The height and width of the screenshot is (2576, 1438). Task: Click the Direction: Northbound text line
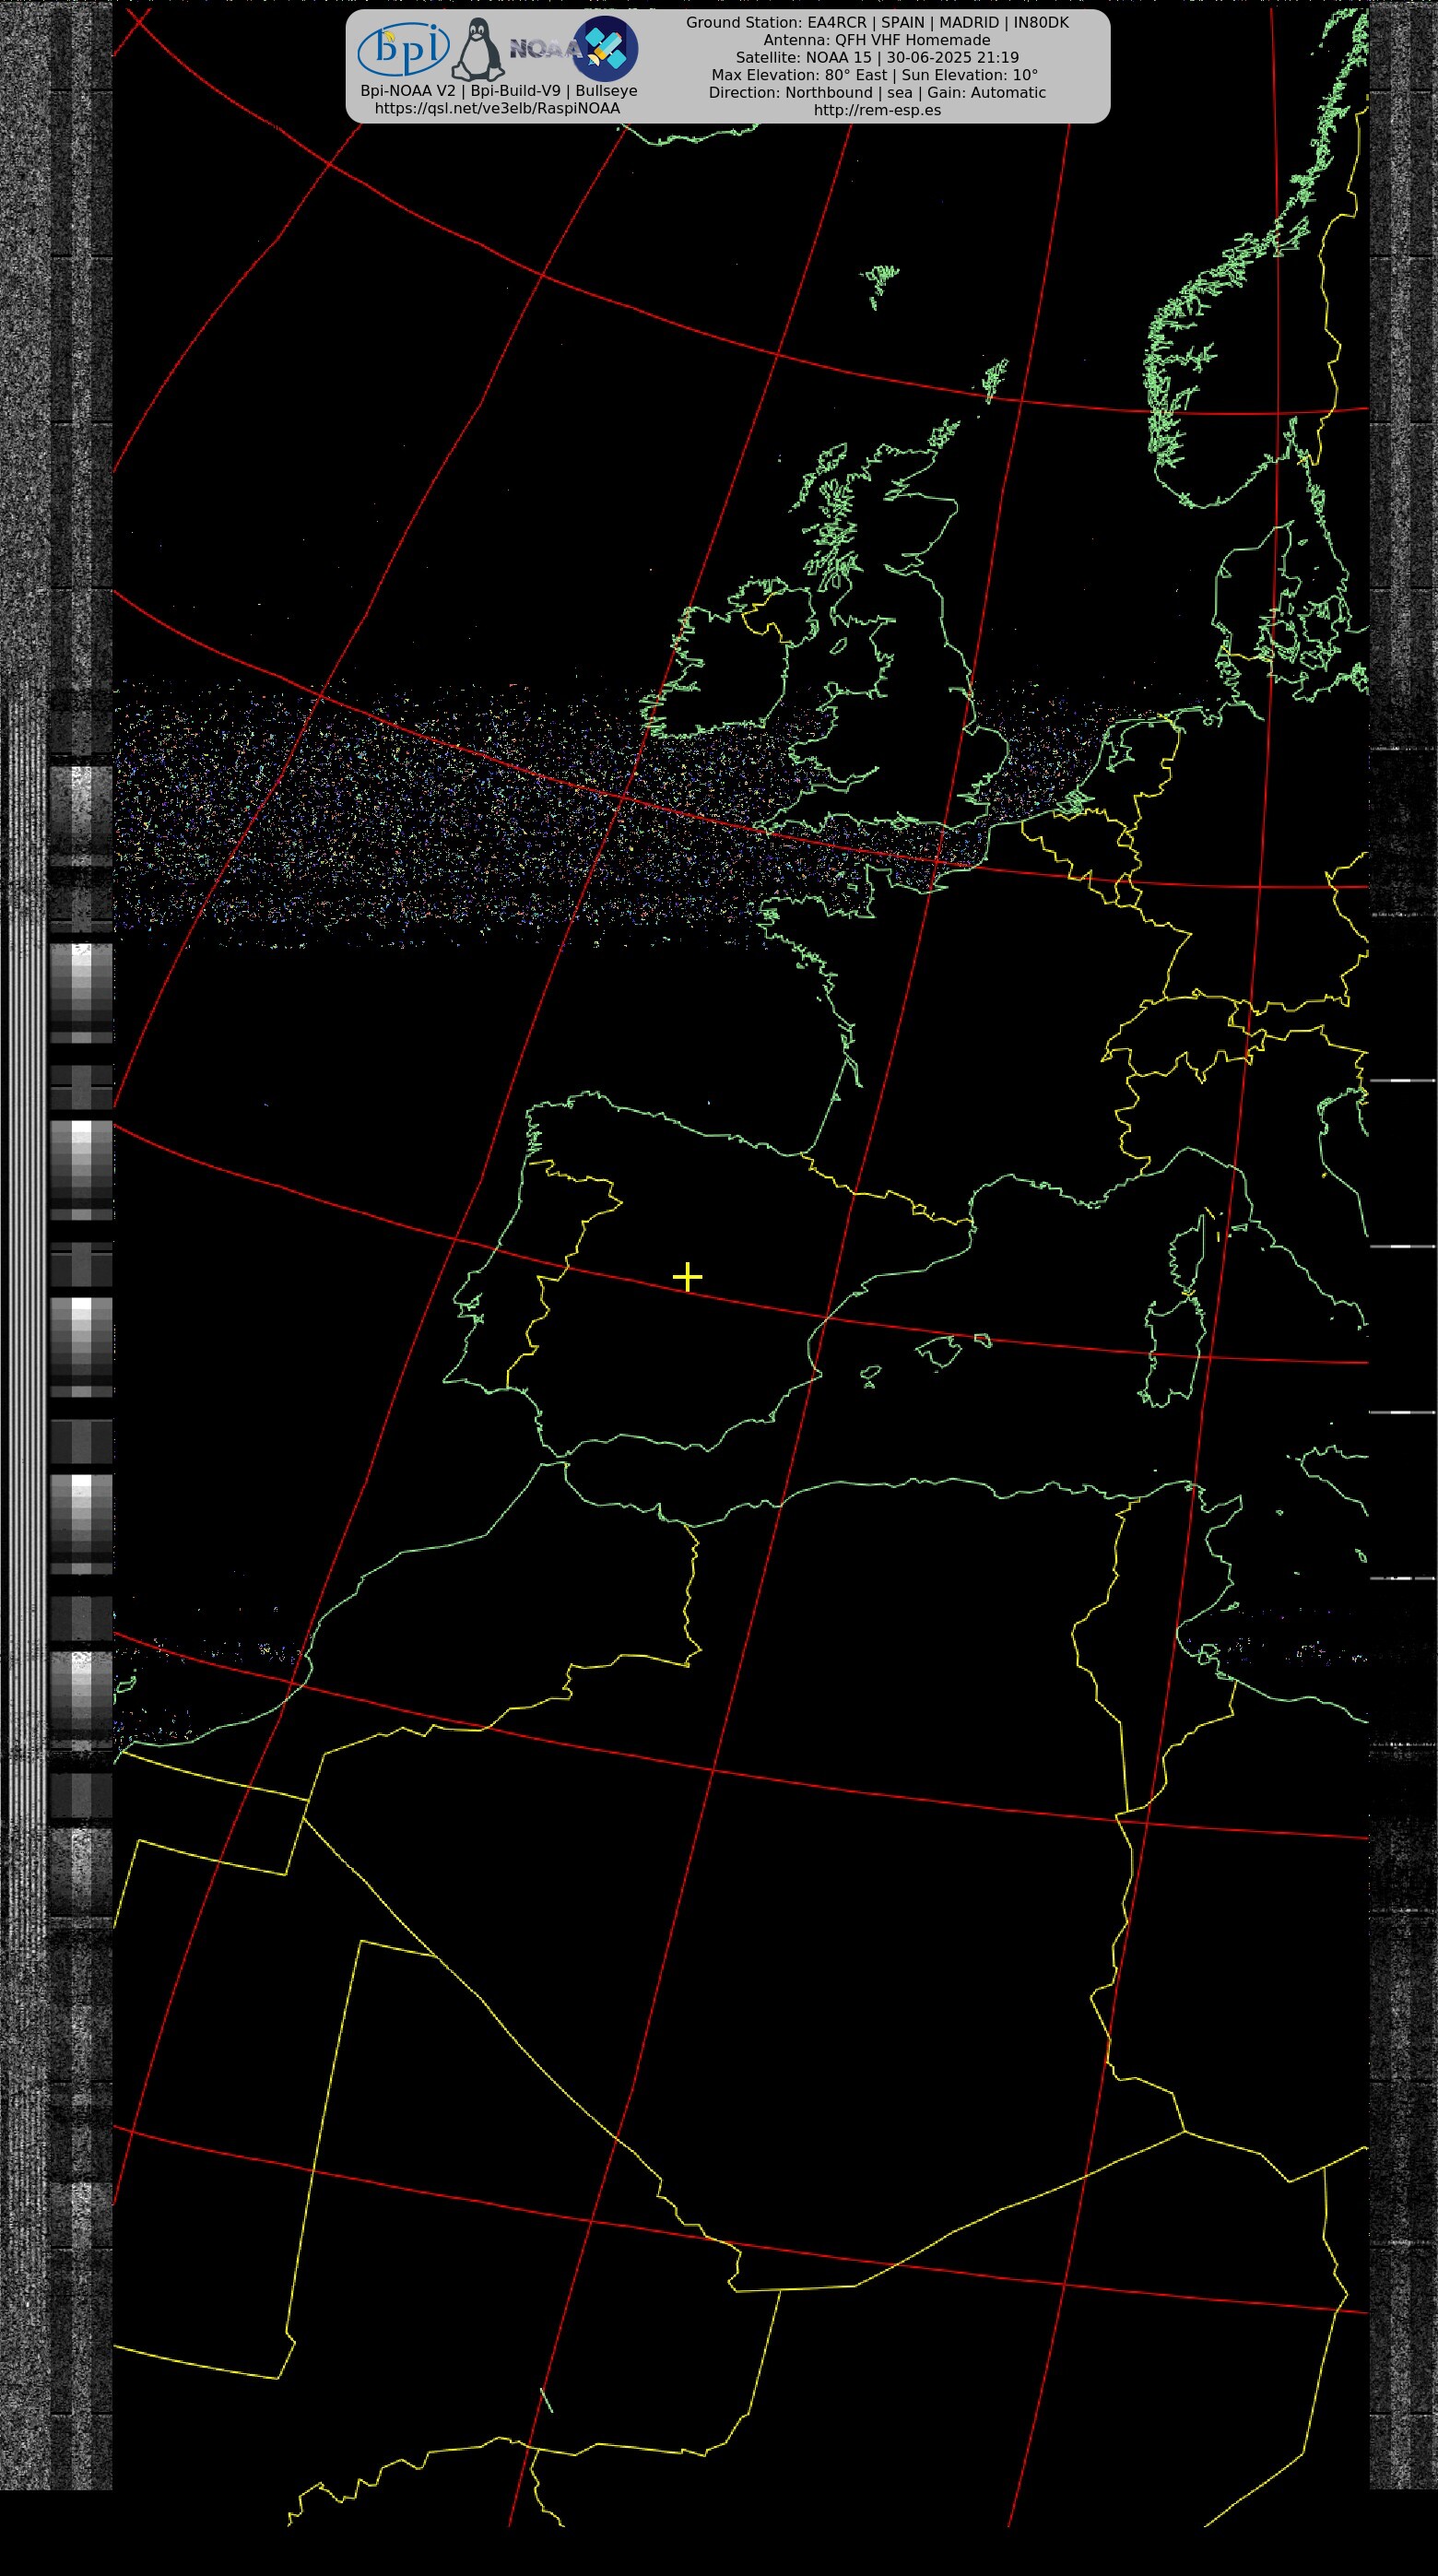point(877,93)
